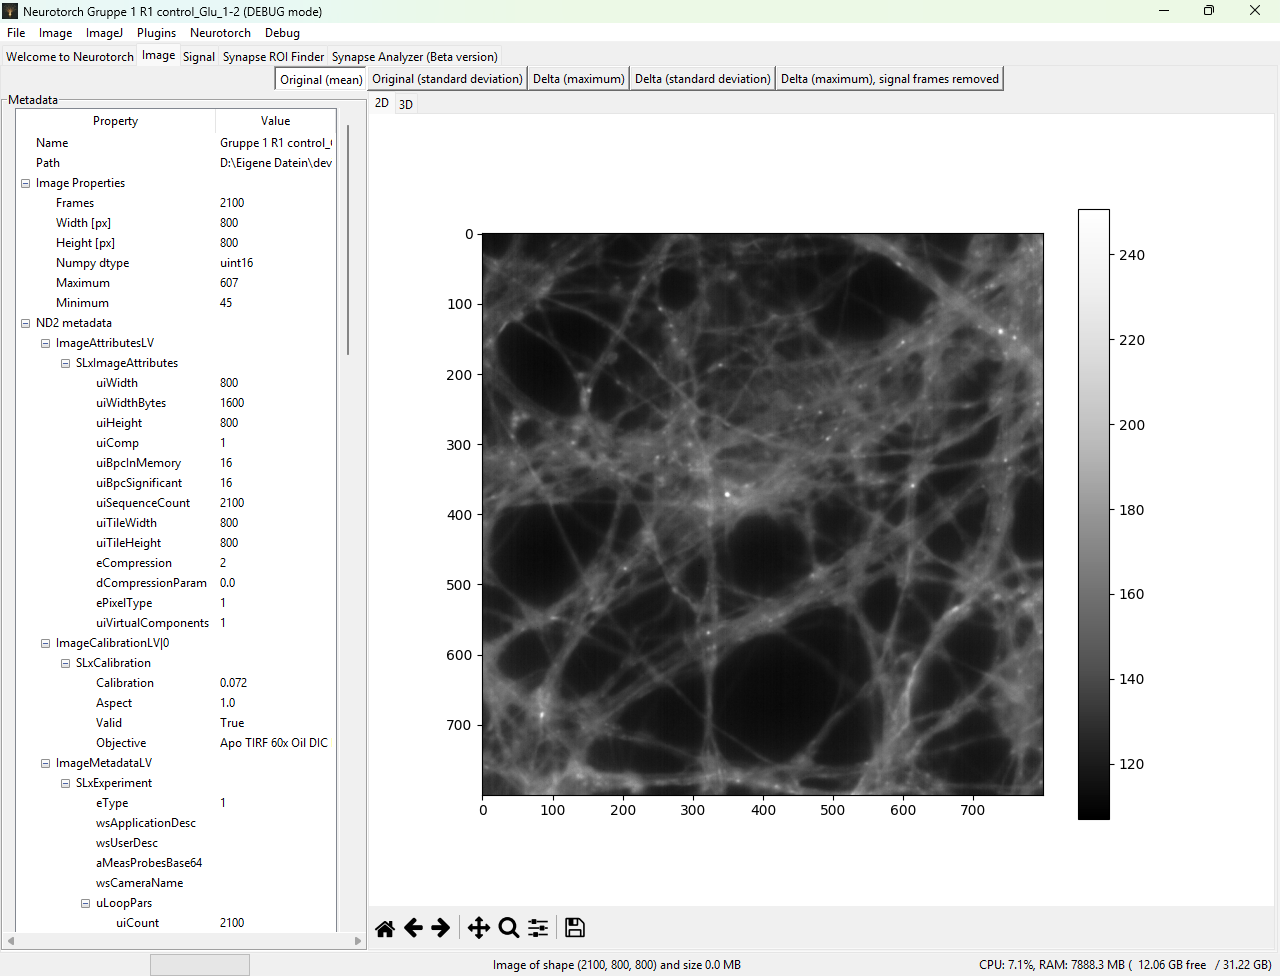
Task: Collapse the SLxCalibration tree node
Action: pos(66,663)
